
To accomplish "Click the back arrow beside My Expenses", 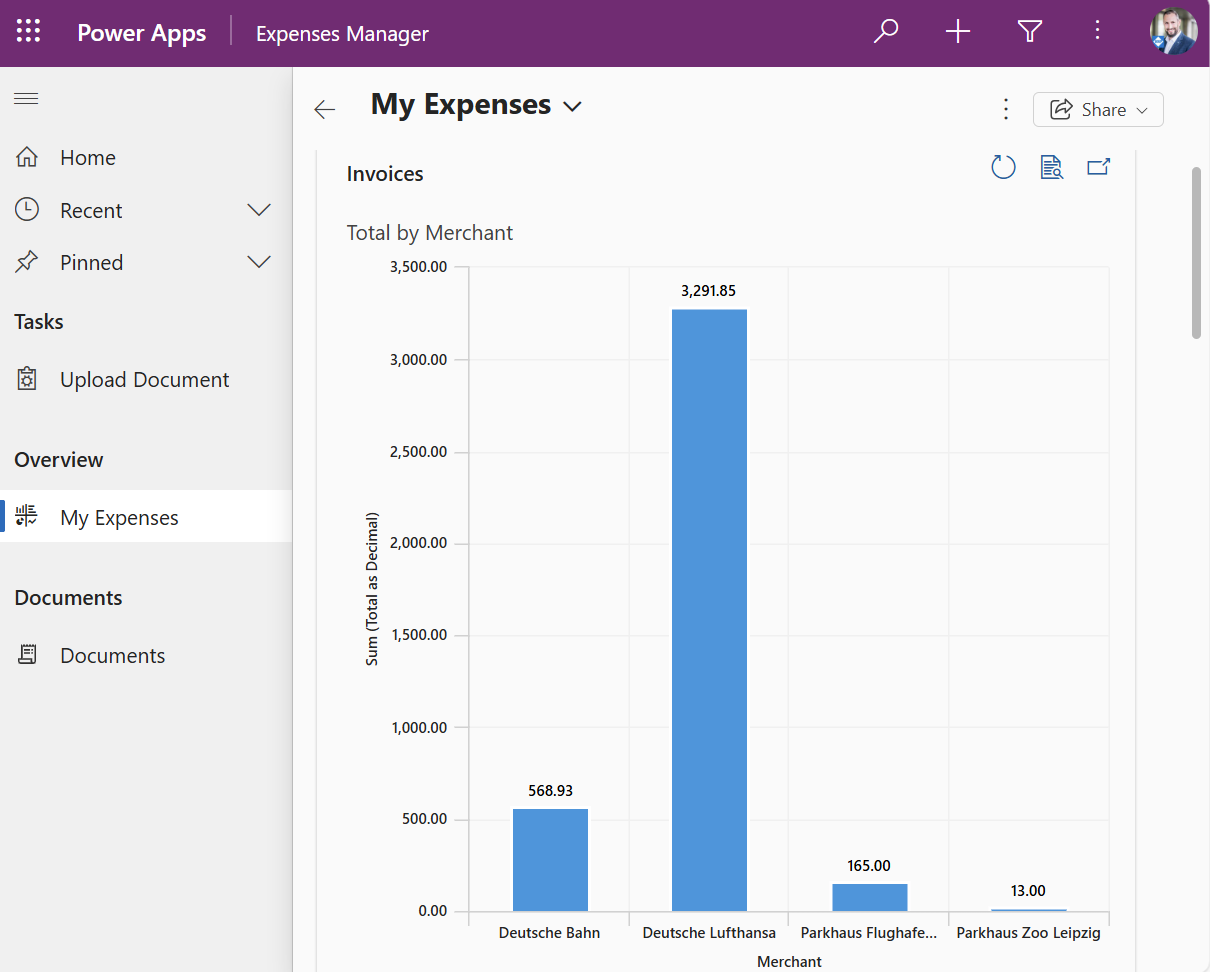I will coord(325,110).
